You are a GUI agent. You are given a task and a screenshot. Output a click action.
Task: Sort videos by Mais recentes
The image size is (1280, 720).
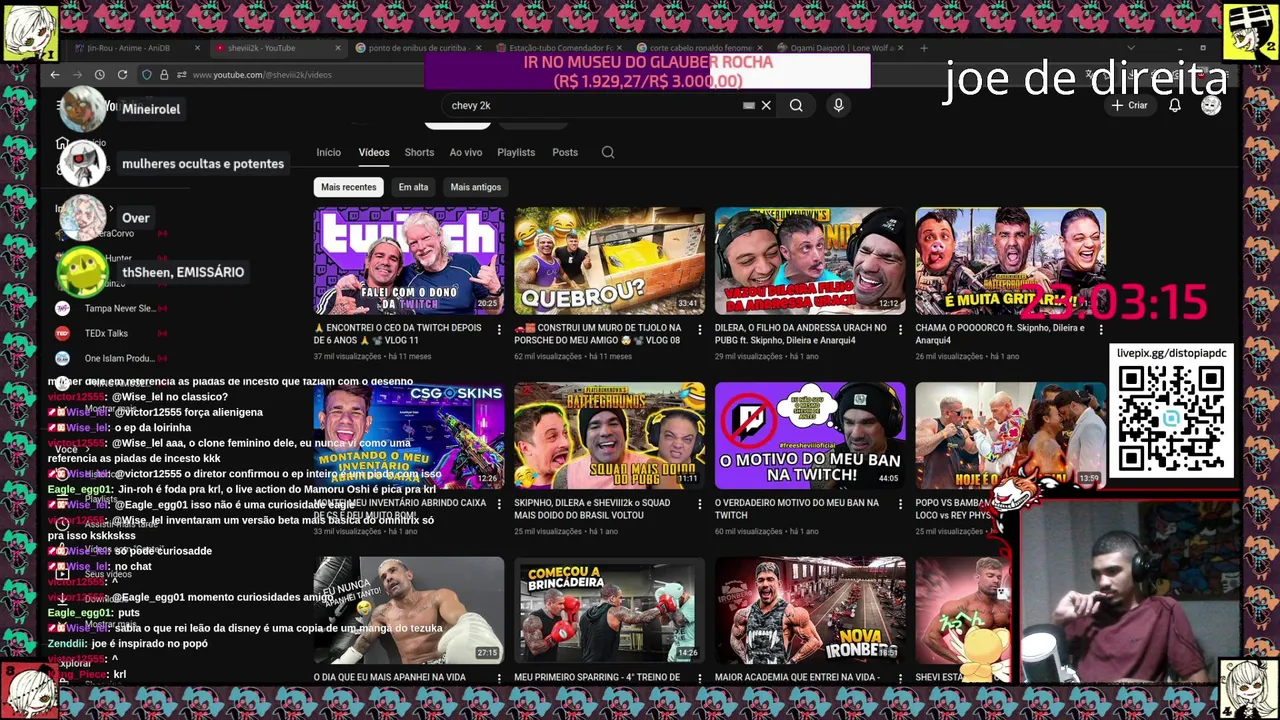point(349,187)
